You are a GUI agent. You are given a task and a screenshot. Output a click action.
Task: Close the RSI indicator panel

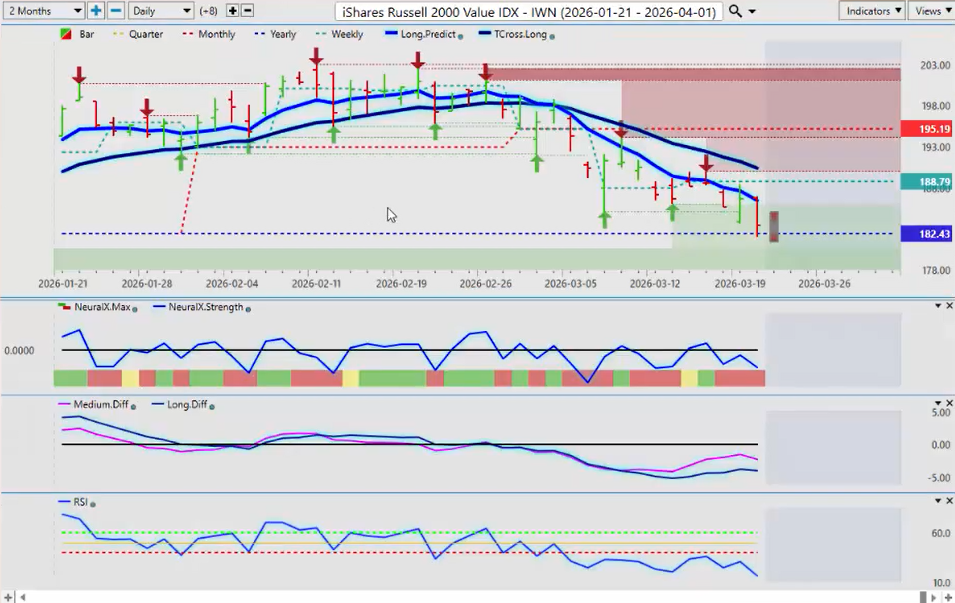coord(949,501)
